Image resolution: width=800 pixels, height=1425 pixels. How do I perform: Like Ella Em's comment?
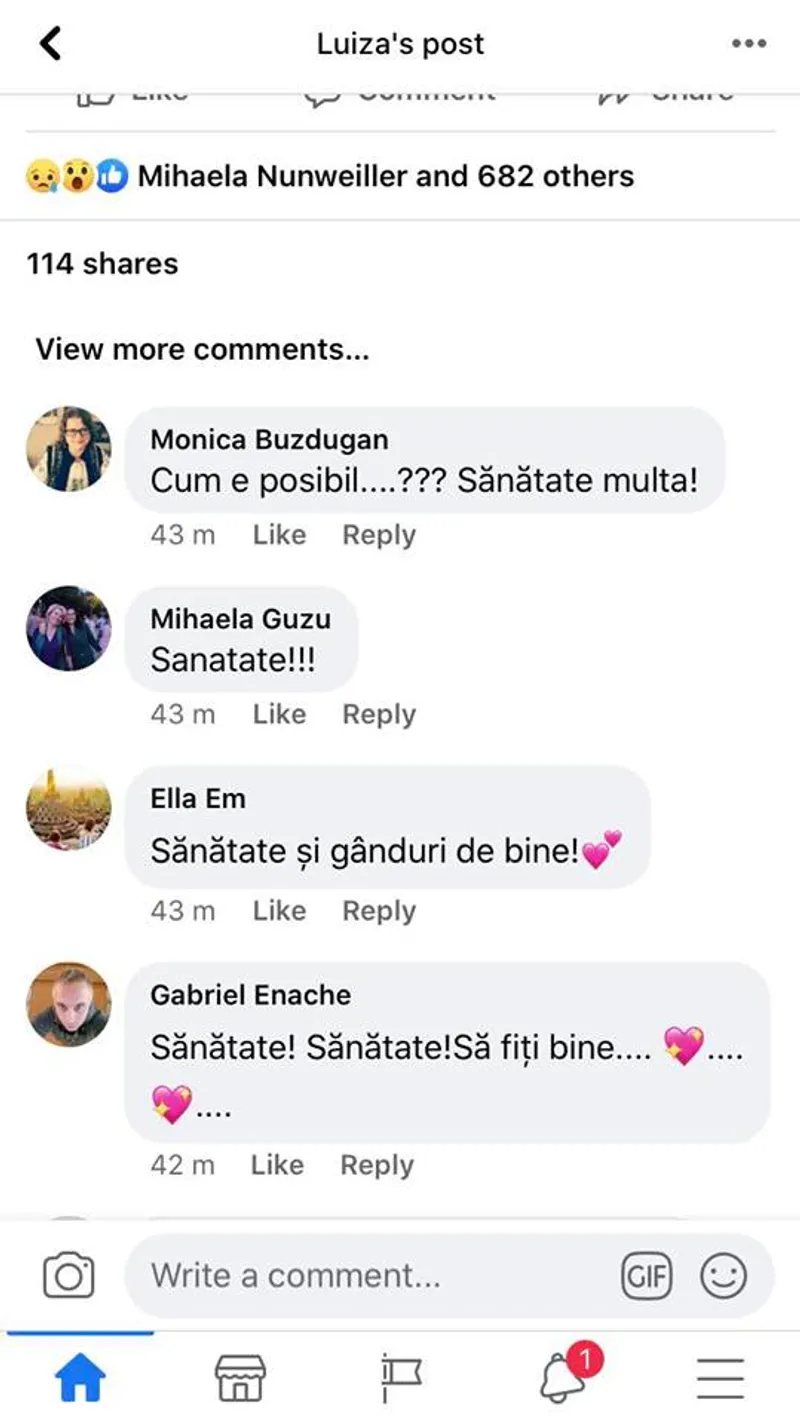click(279, 911)
